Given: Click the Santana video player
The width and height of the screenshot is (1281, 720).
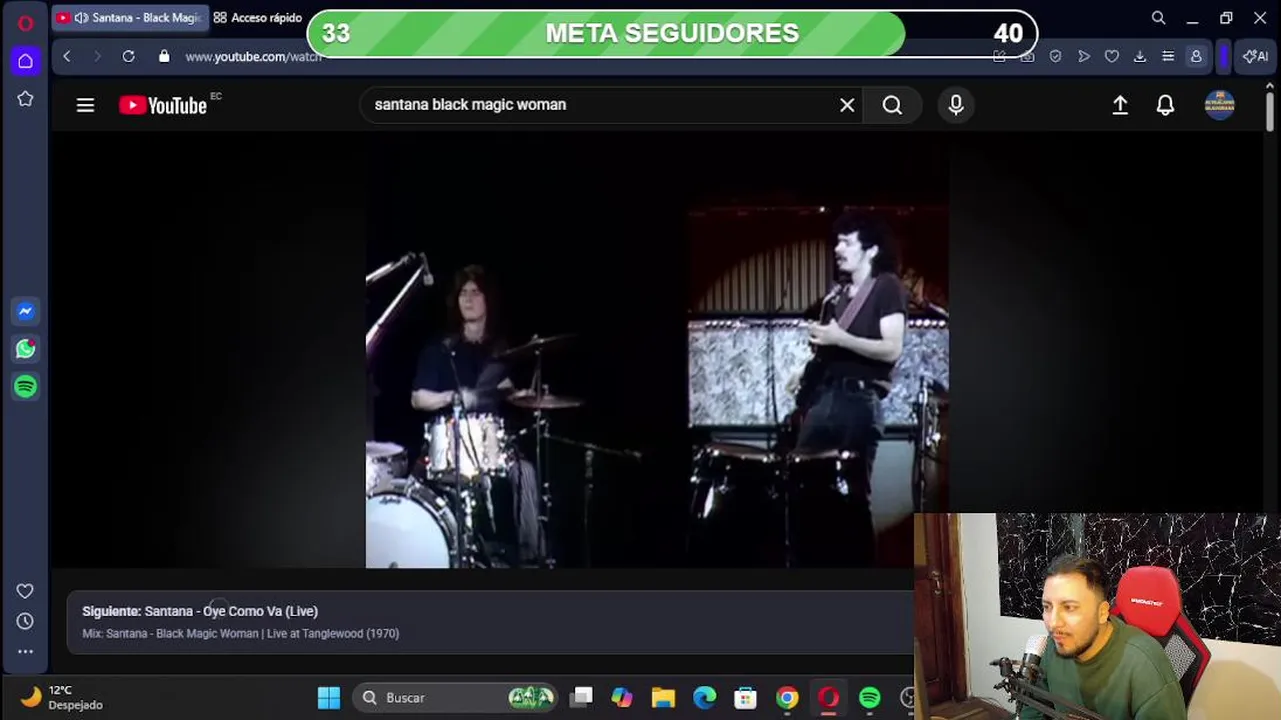Looking at the screenshot, I should [657, 350].
